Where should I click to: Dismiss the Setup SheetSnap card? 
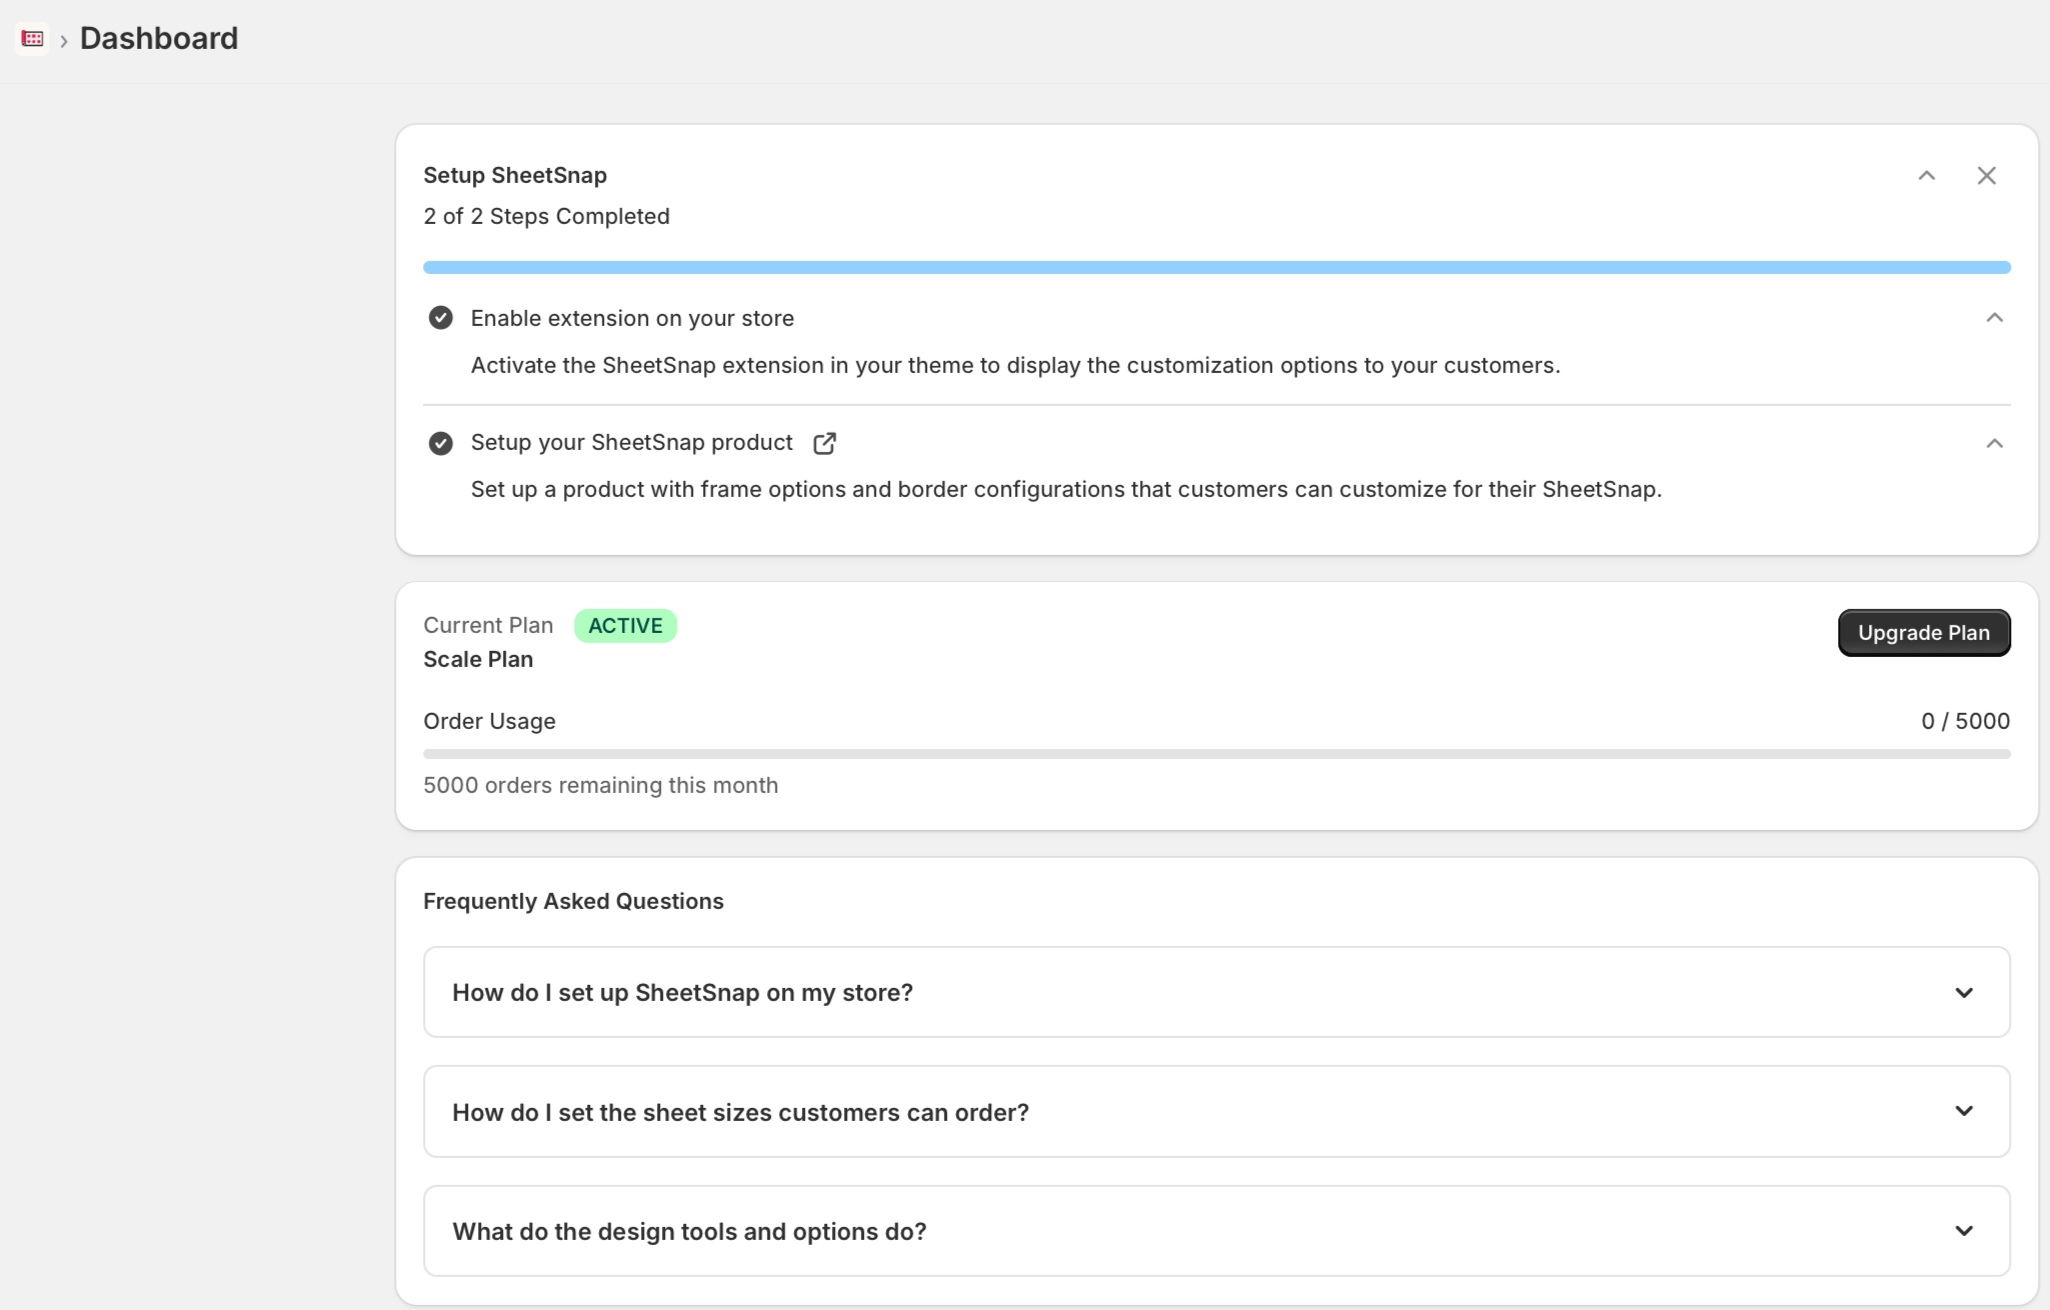tap(1986, 176)
